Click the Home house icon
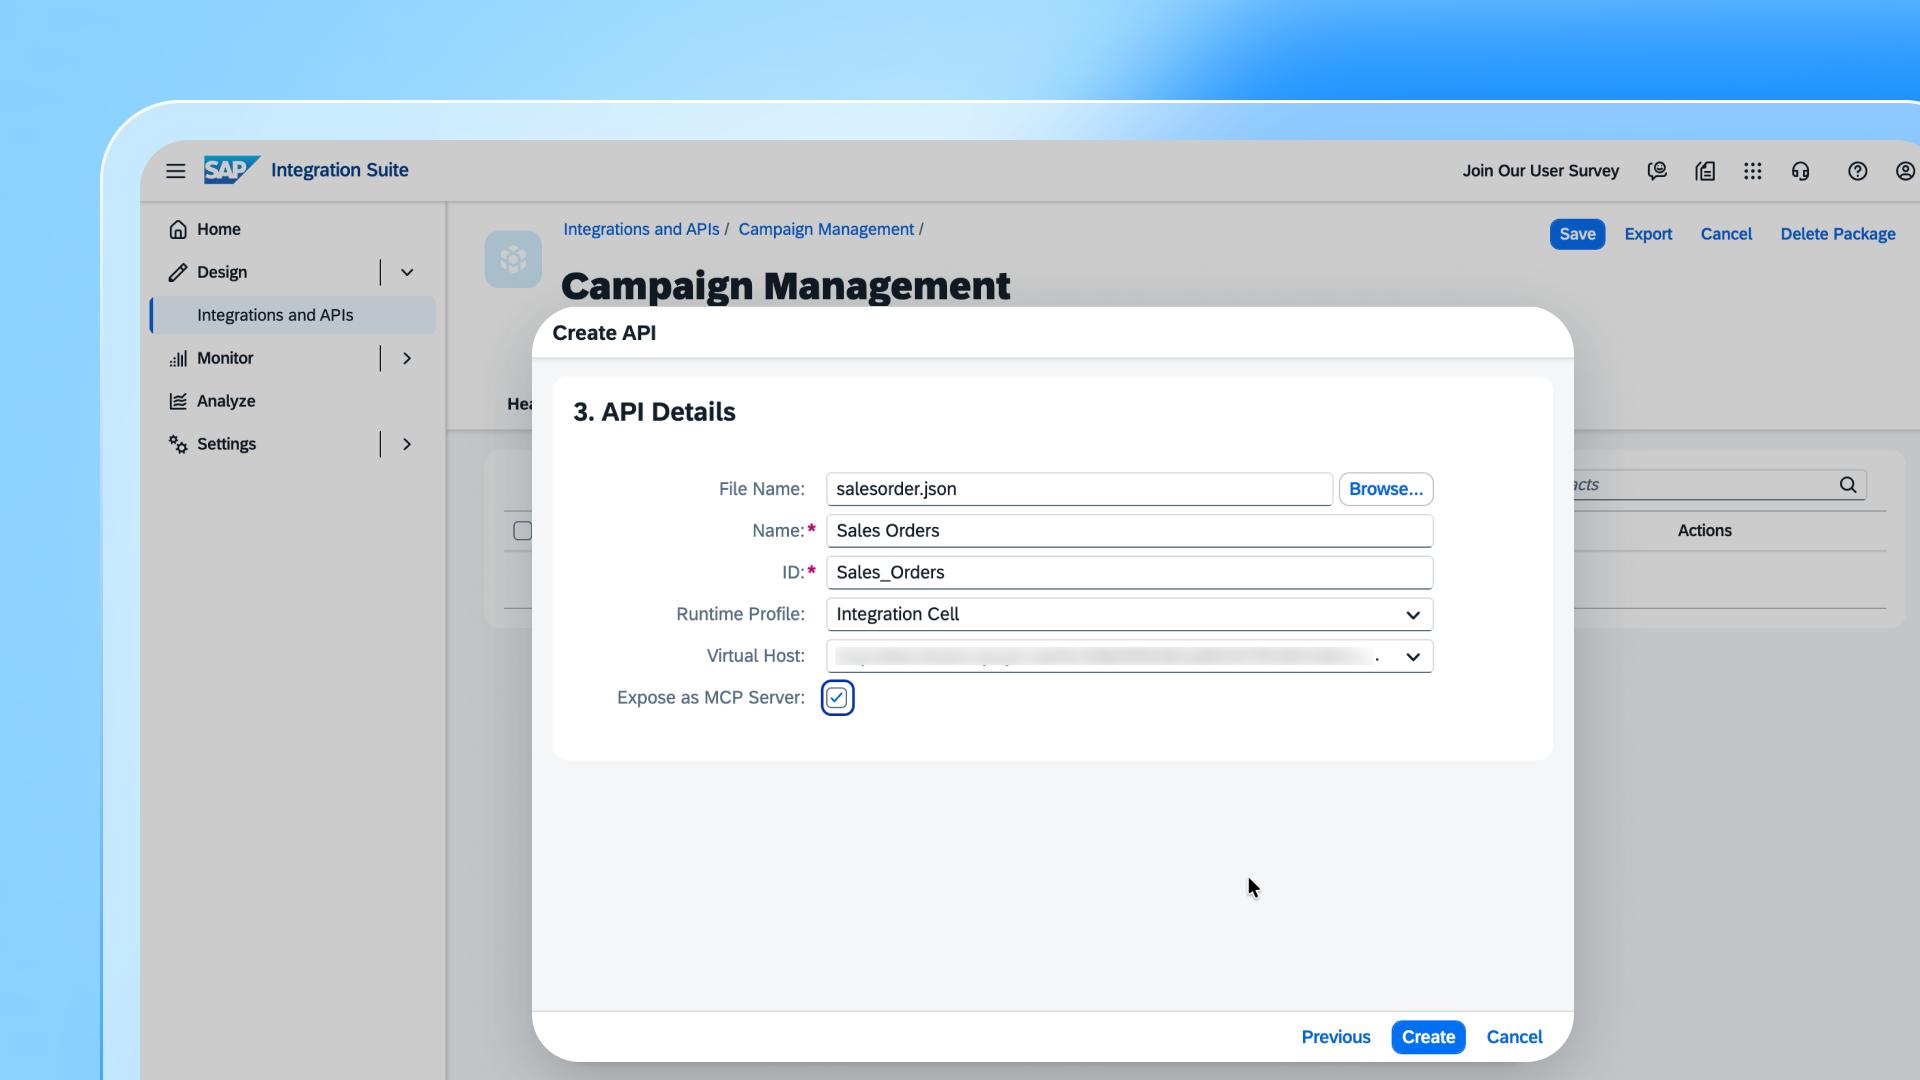 pyautogui.click(x=178, y=229)
